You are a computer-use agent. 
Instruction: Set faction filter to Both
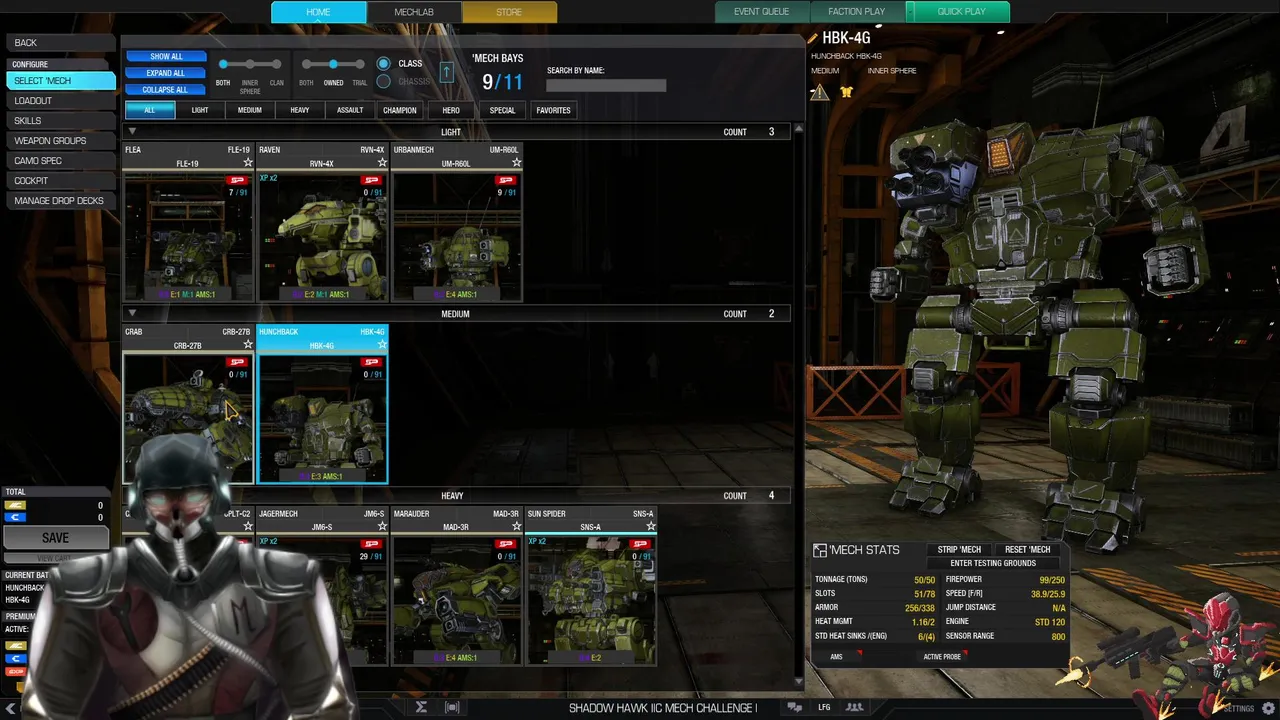pos(223,65)
